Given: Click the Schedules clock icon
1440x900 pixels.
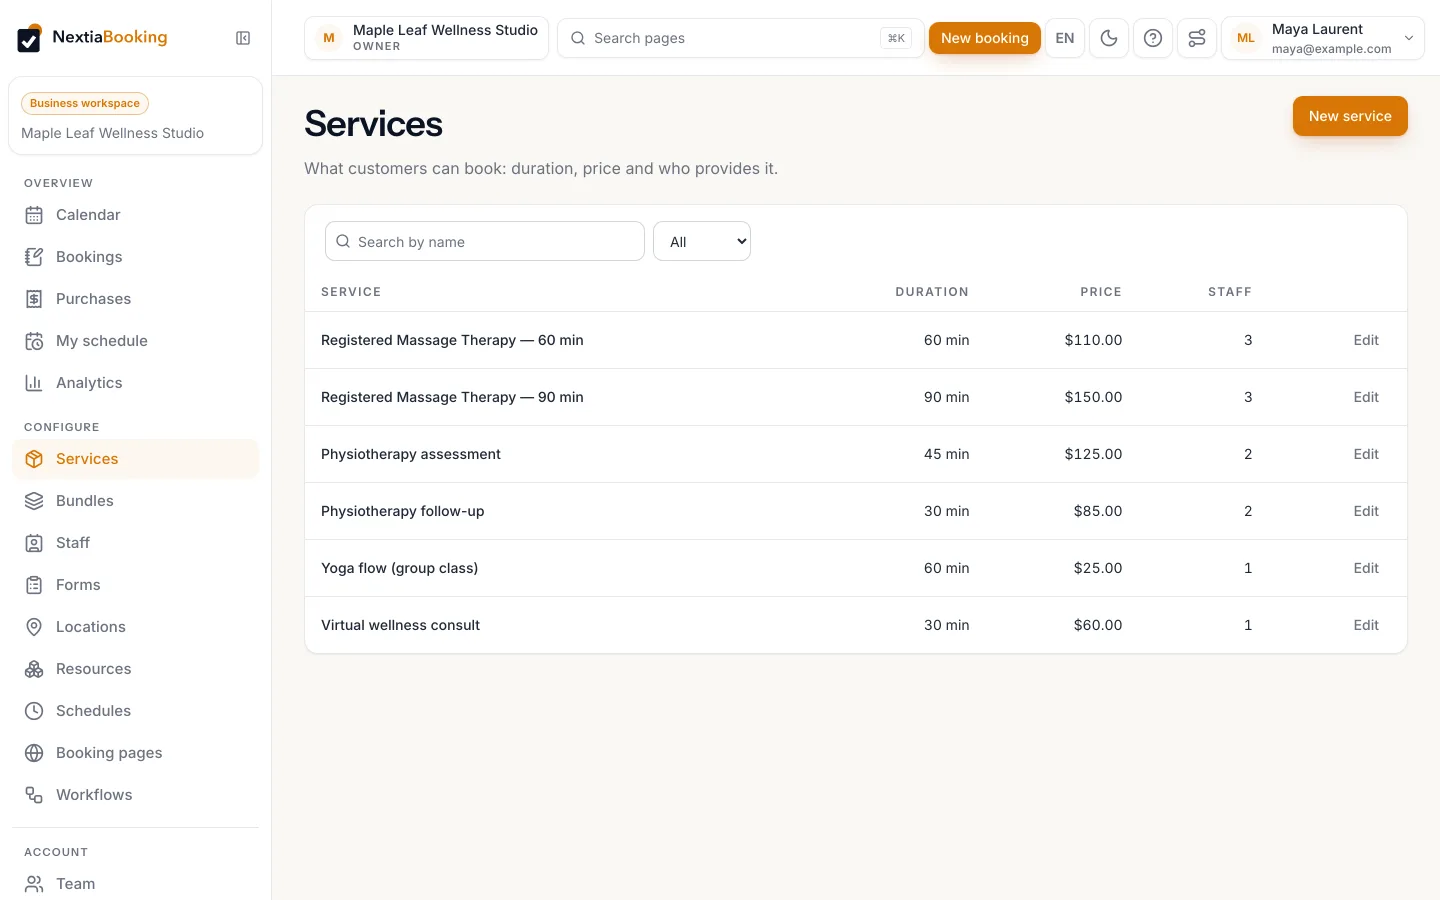Looking at the screenshot, I should point(34,711).
